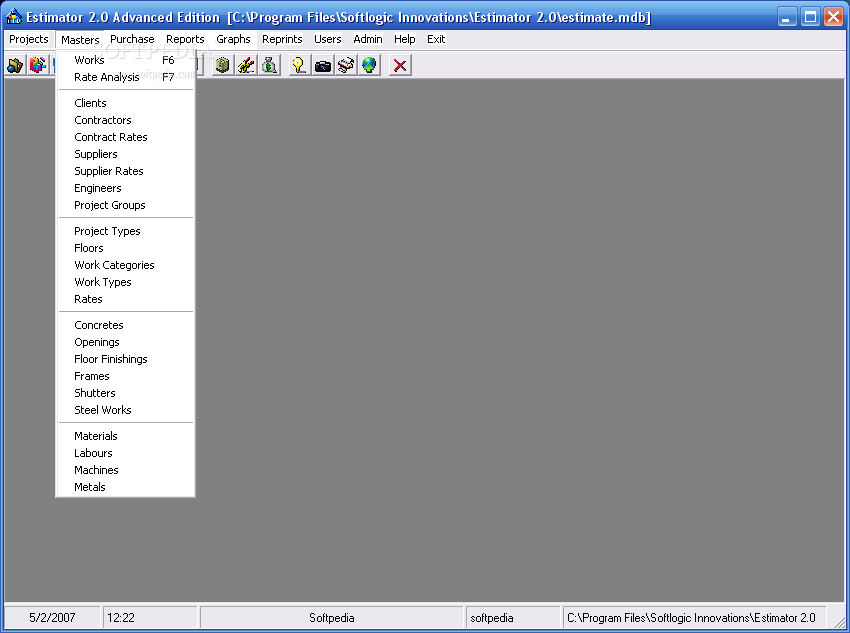850x633 pixels.
Task: Choose Frames from the menu
Action: pos(125,376)
